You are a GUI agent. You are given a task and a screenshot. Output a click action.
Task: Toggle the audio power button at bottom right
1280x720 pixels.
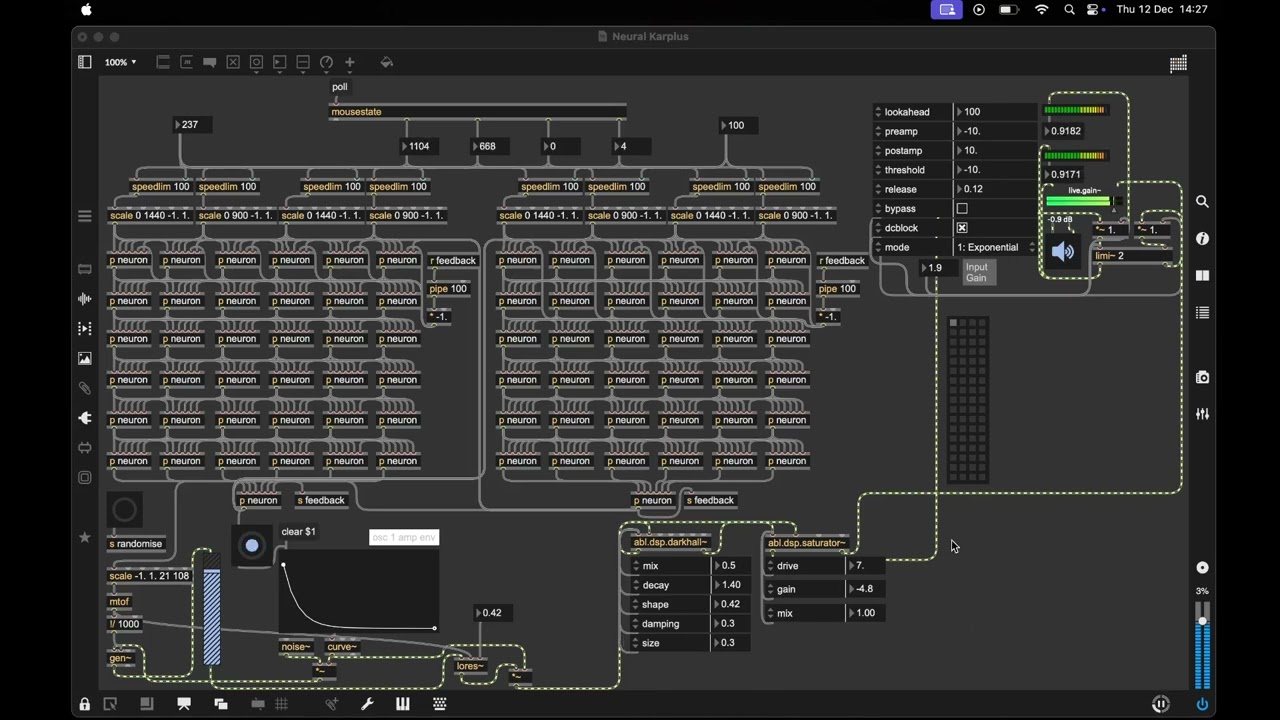coord(1202,704)
